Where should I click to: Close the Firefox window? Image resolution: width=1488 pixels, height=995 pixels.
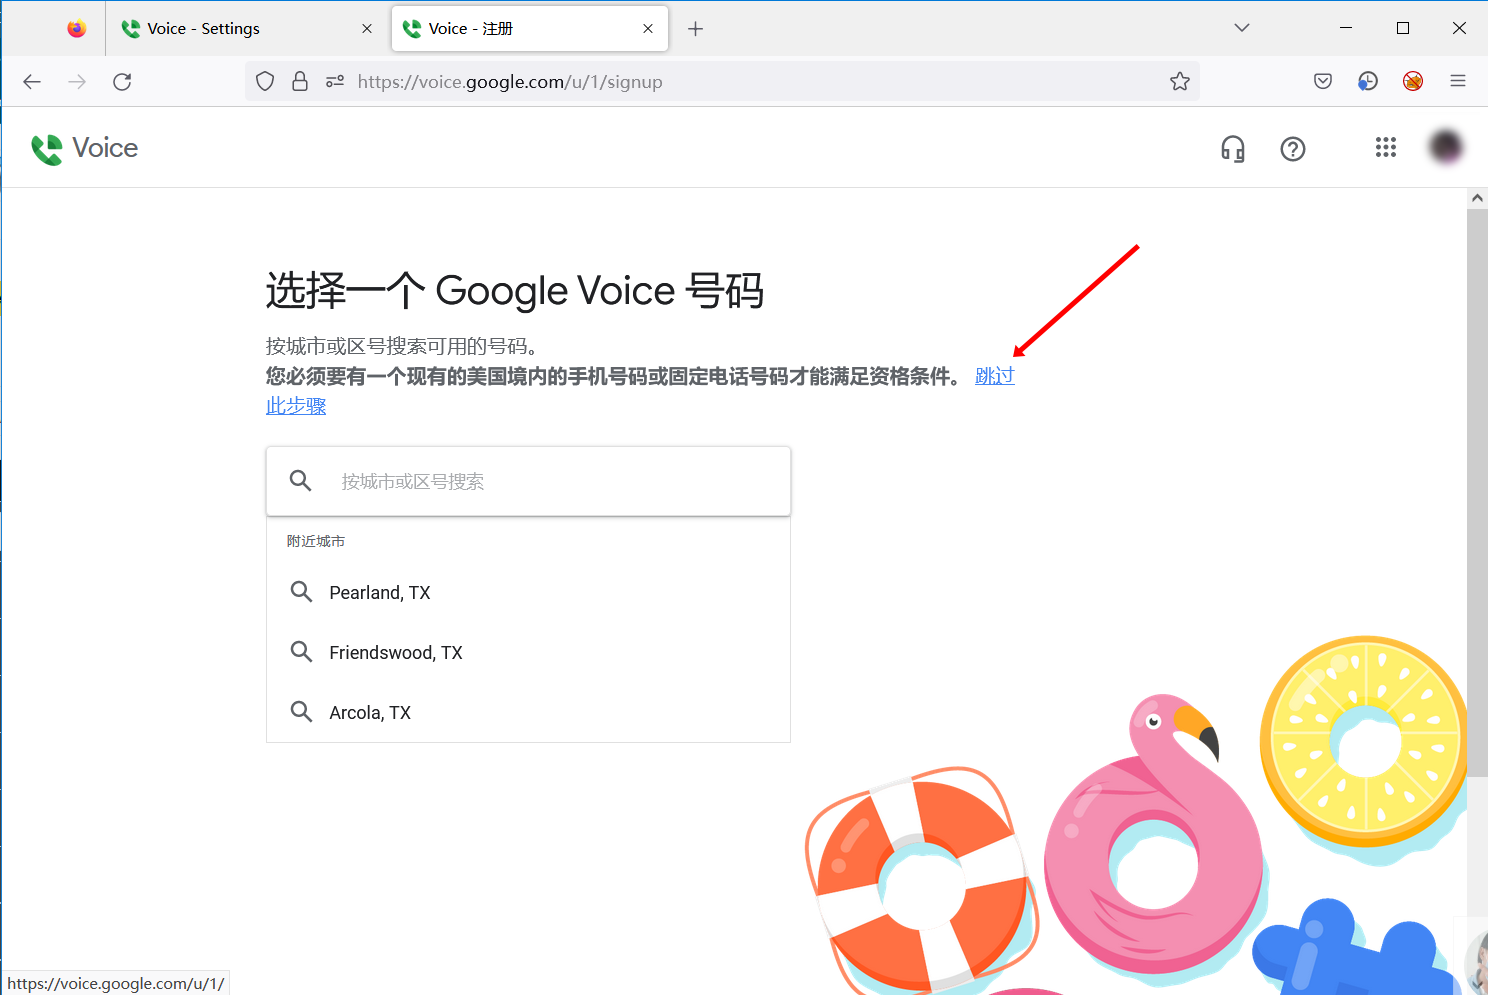tap(1459, 28)
